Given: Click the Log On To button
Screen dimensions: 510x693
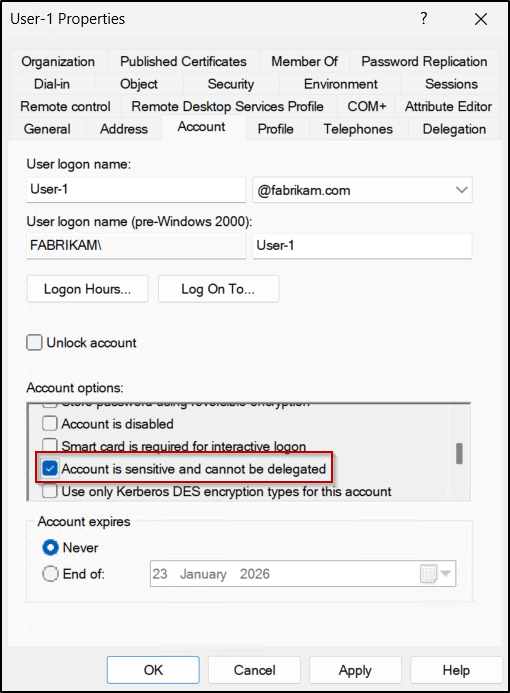Looking at the screenshot, I should pyautogui.click(x=218, y=289).
